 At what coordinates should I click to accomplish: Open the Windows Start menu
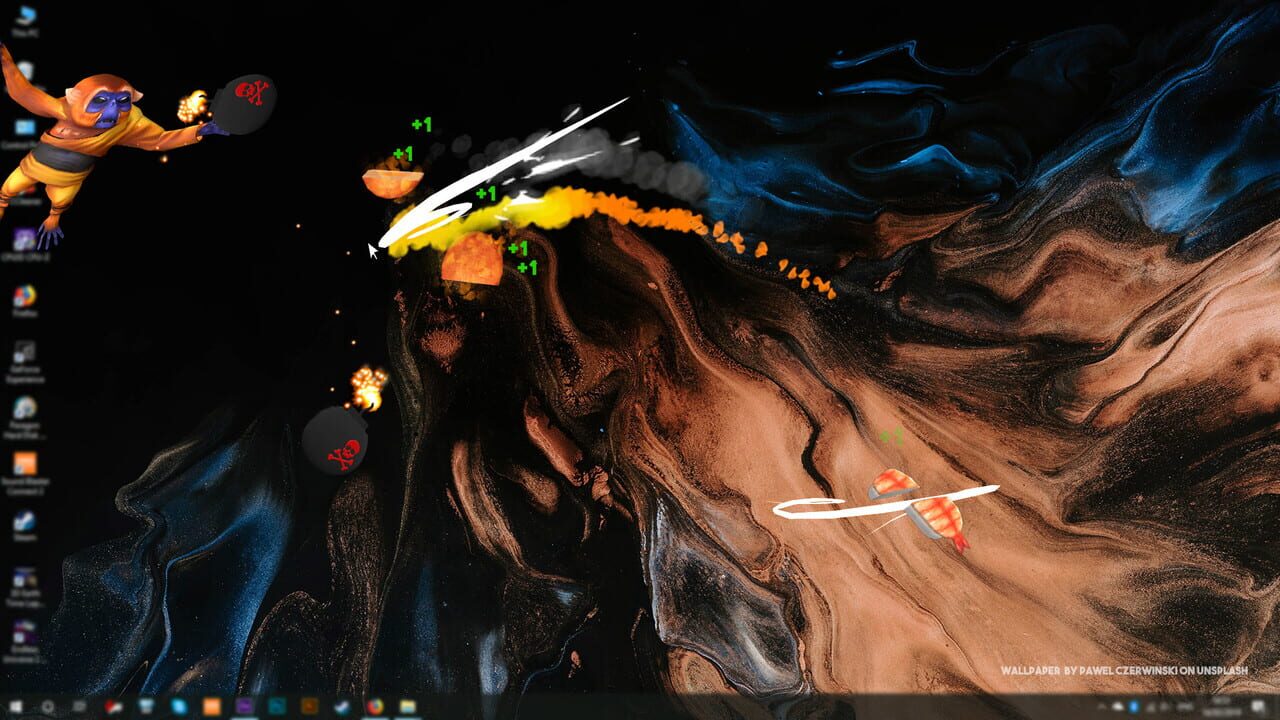[x=16, y=707]
